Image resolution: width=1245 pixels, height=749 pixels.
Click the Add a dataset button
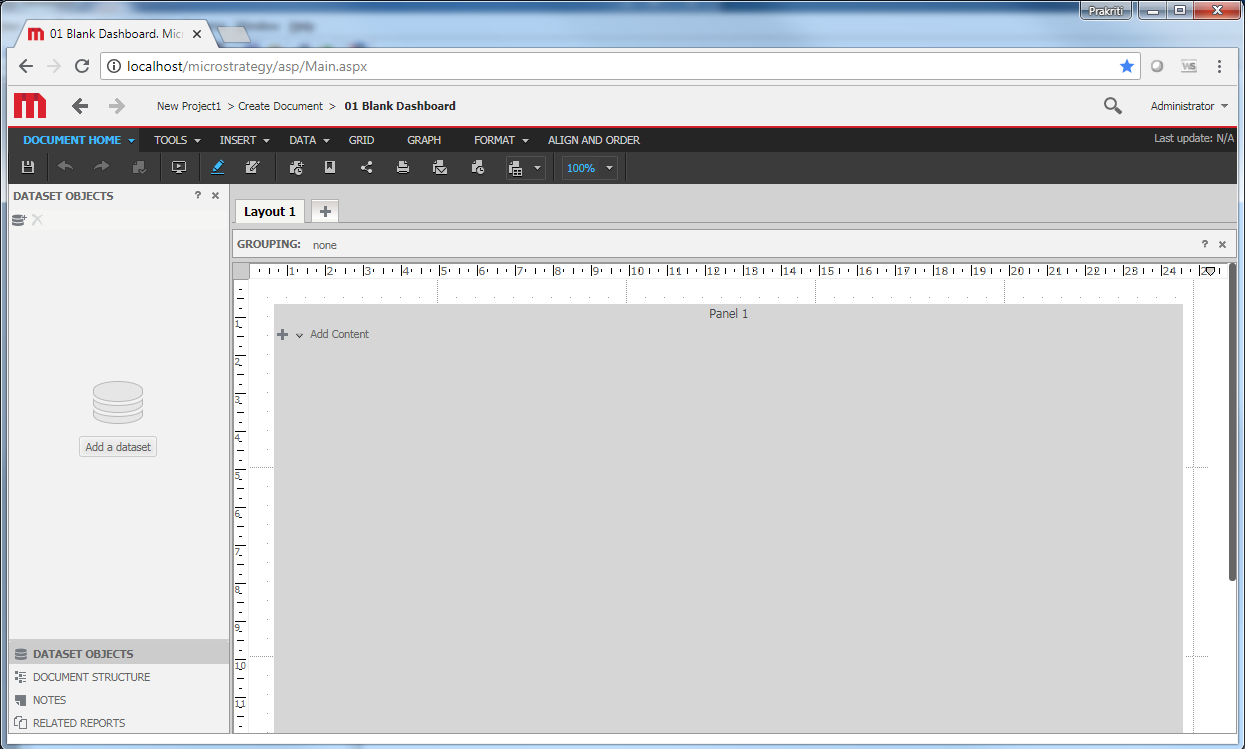click(x=117, y=446)
